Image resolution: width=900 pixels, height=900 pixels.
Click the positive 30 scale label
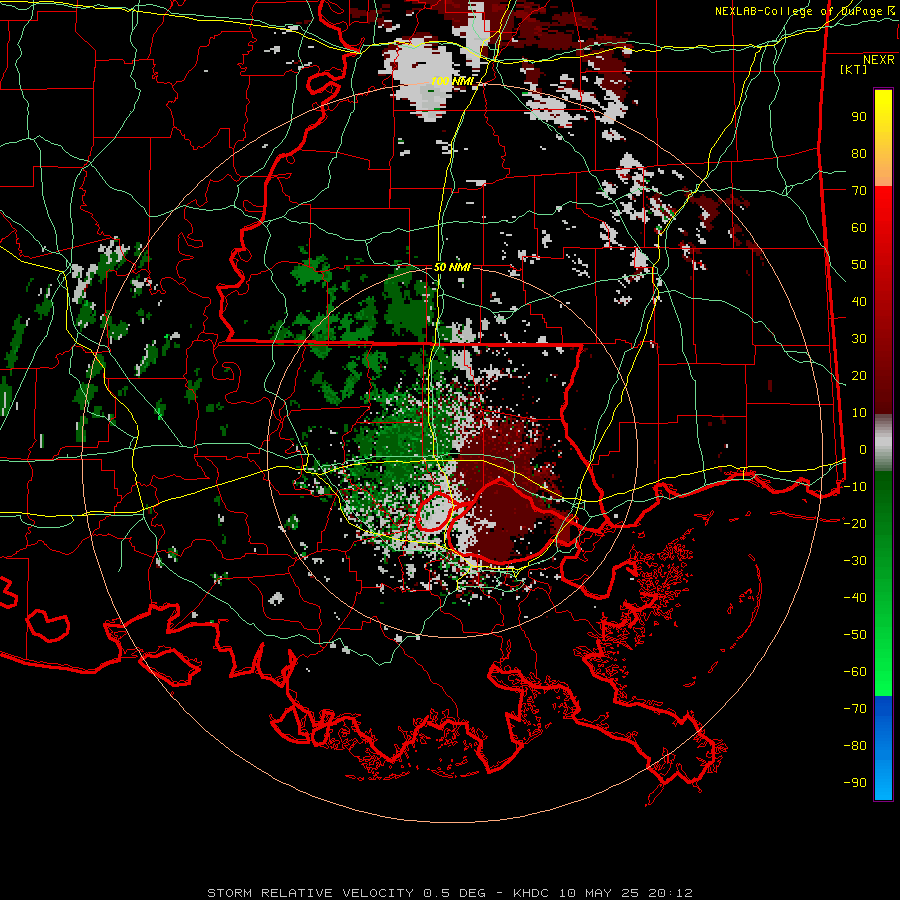coord(859,339)
